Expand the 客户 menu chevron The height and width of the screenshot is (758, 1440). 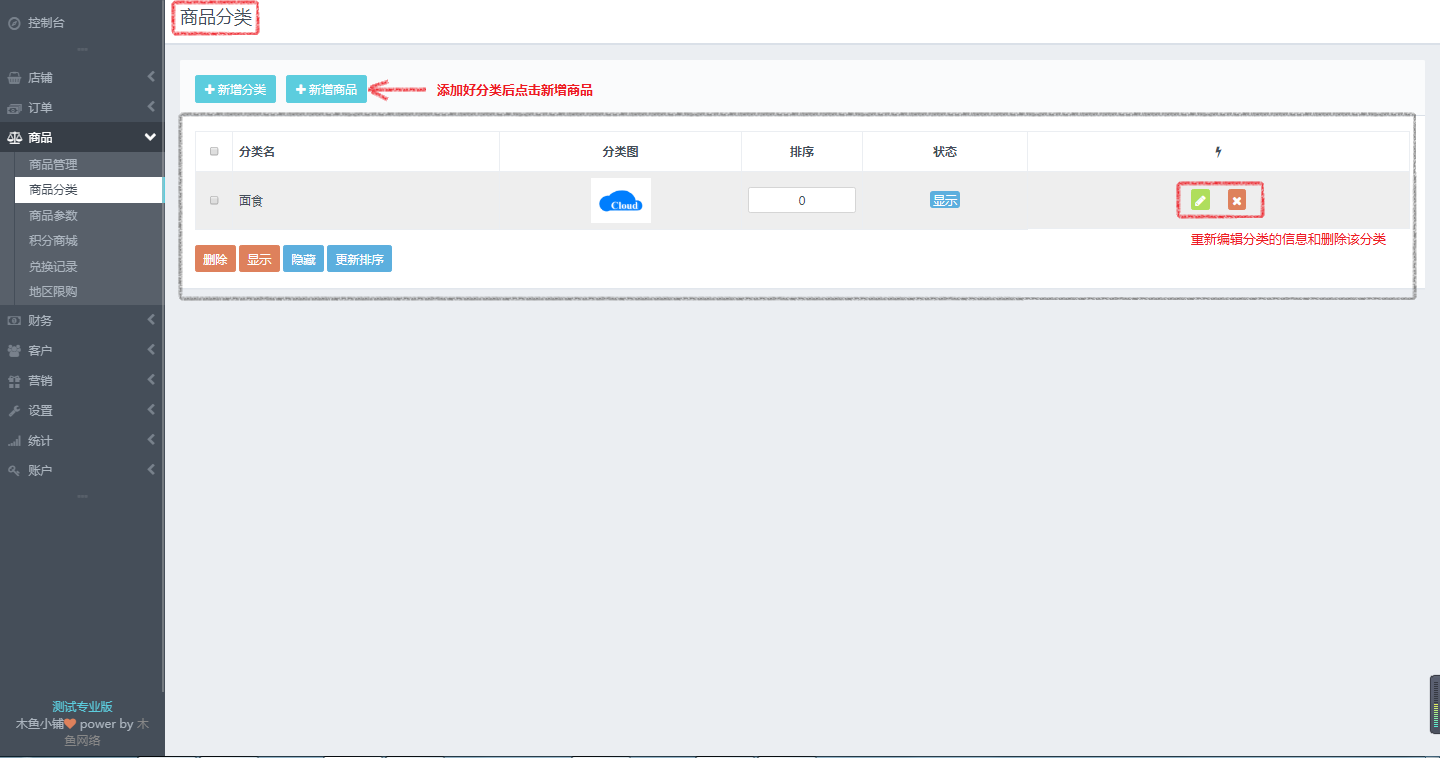point(151,351)
